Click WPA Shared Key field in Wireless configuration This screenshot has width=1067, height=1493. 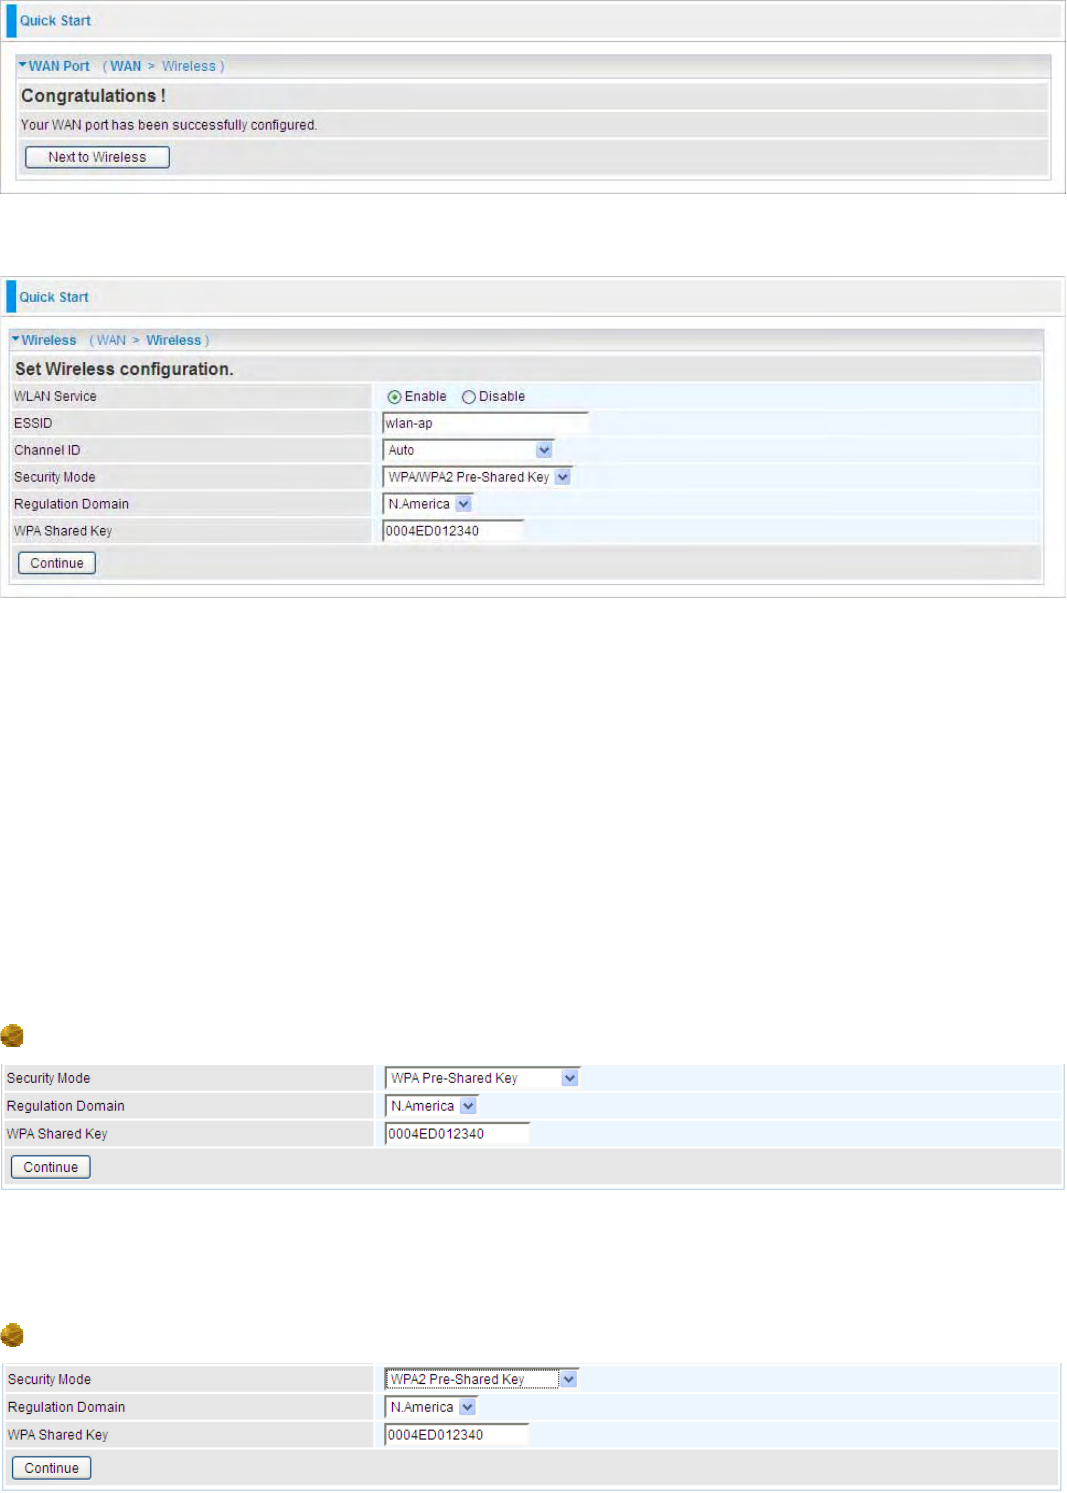[x=453, y=531]
